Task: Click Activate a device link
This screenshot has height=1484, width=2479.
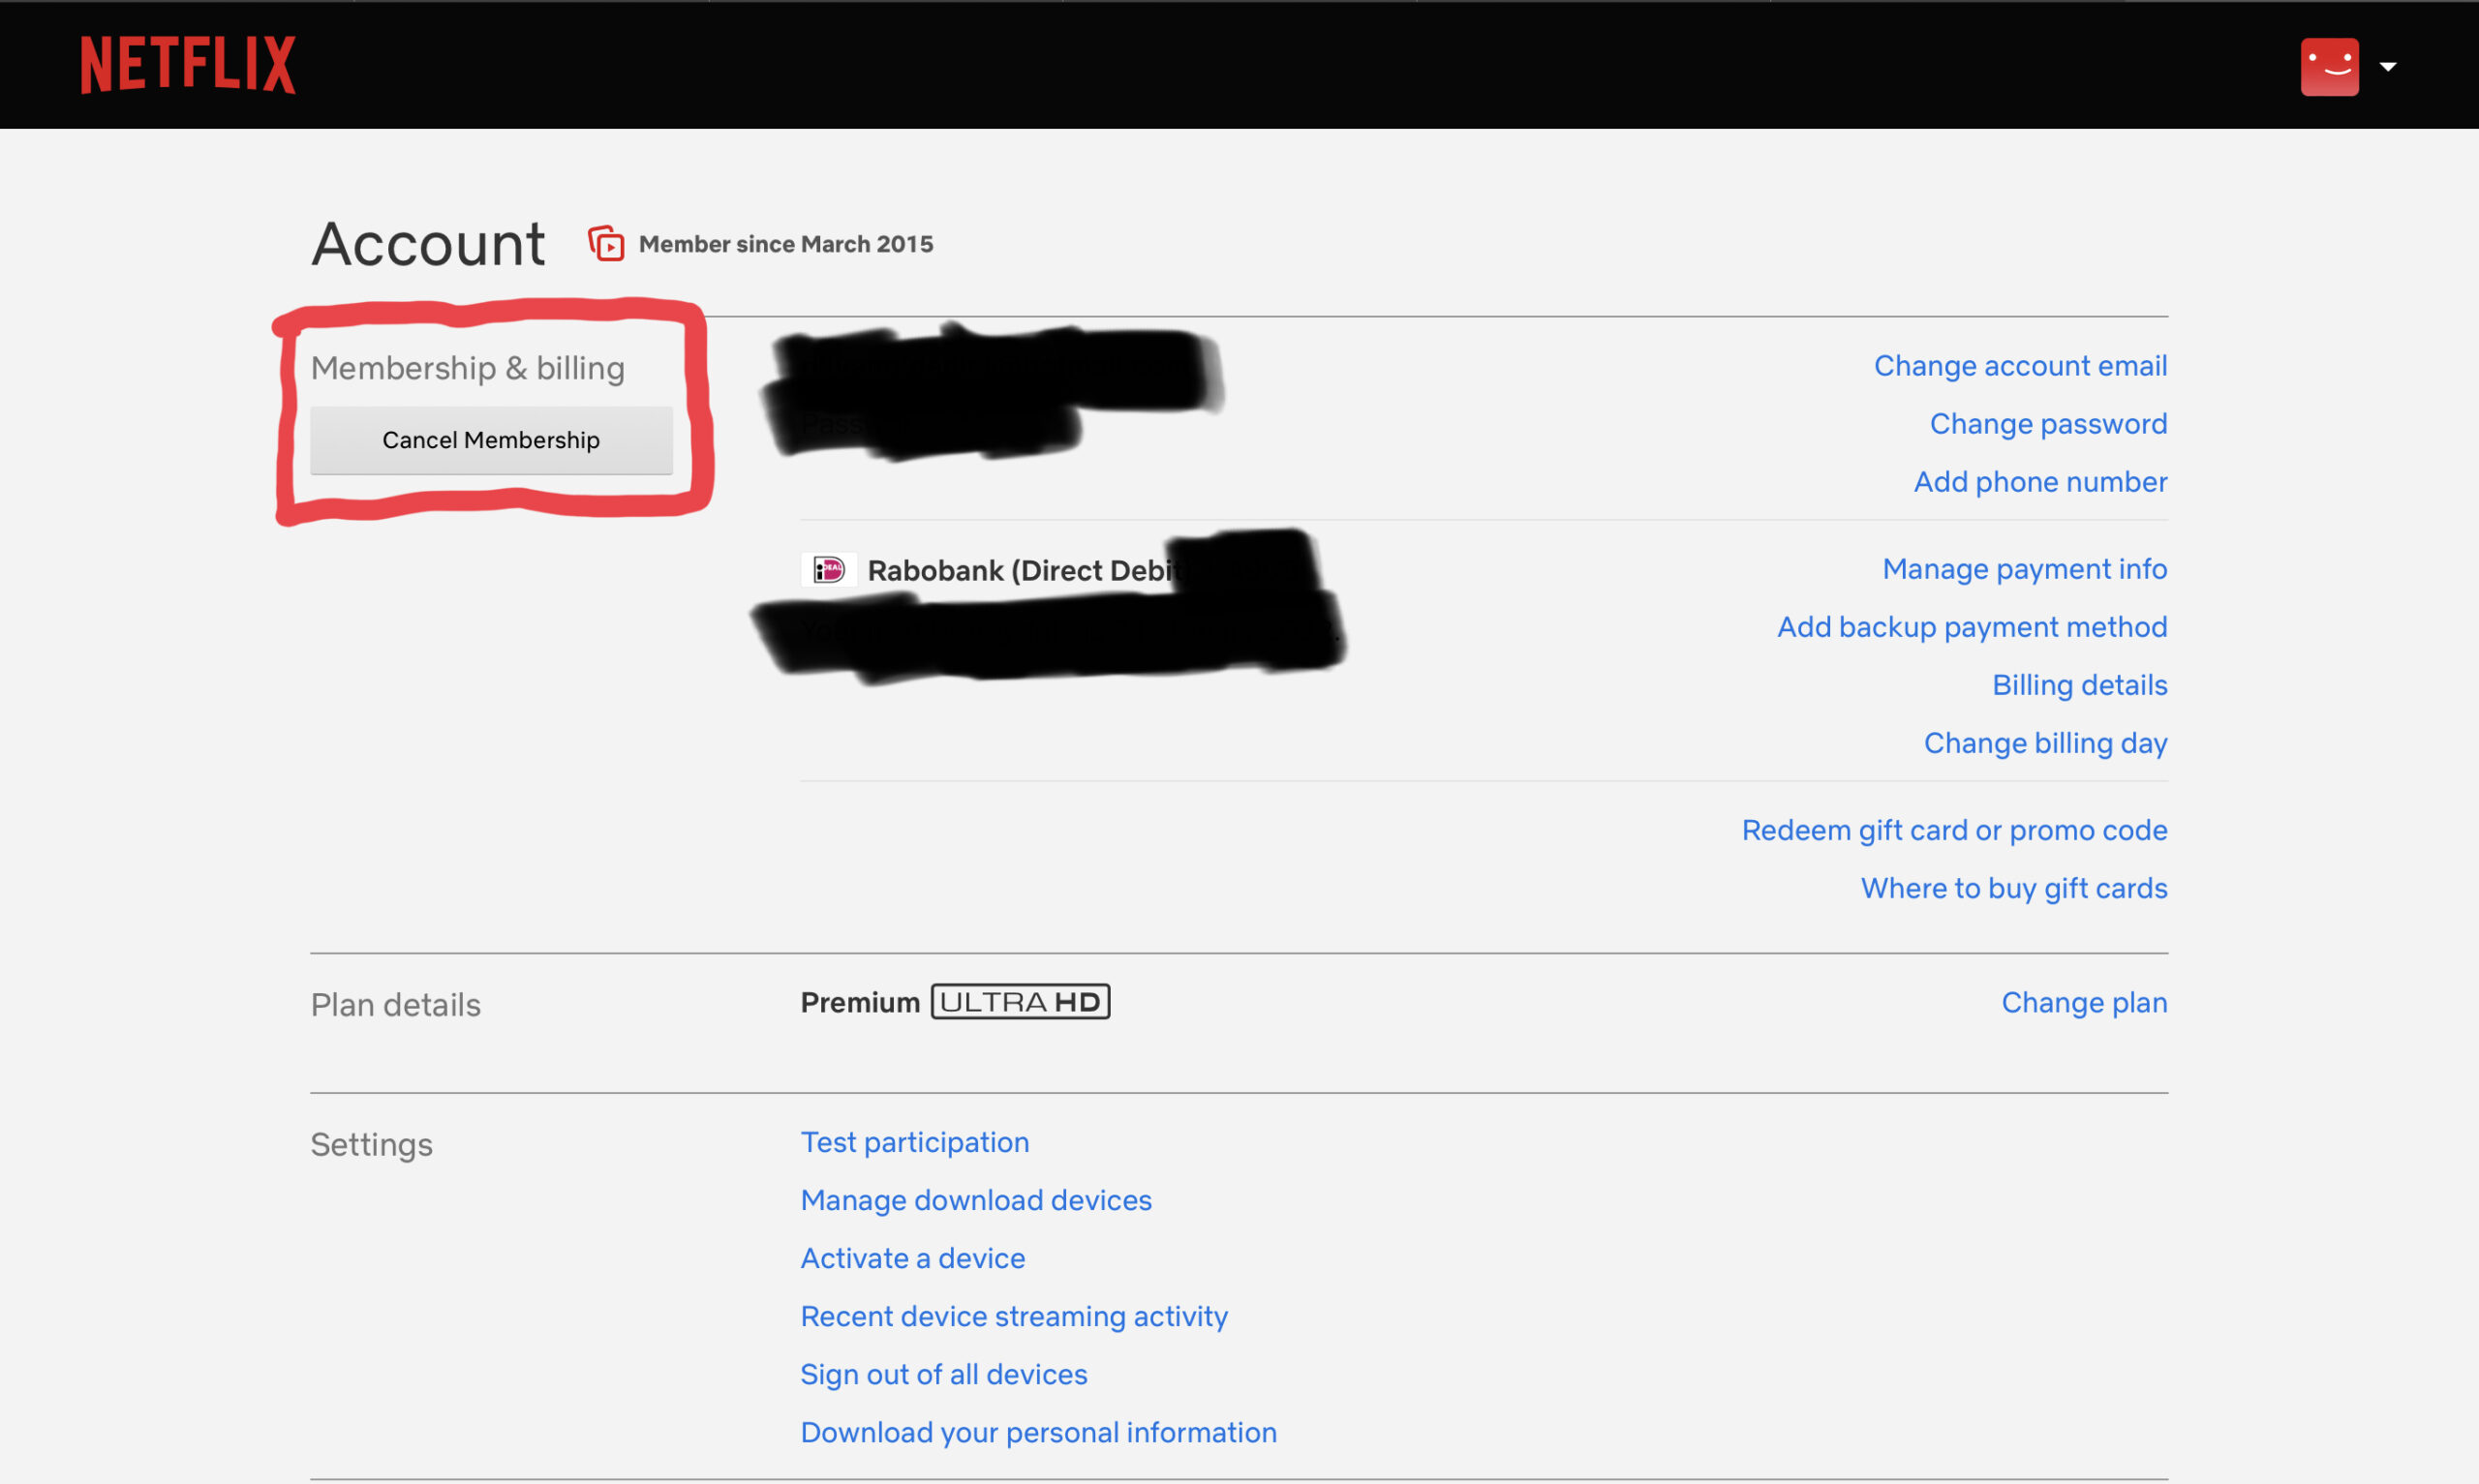Action: tap(912, 1258)
